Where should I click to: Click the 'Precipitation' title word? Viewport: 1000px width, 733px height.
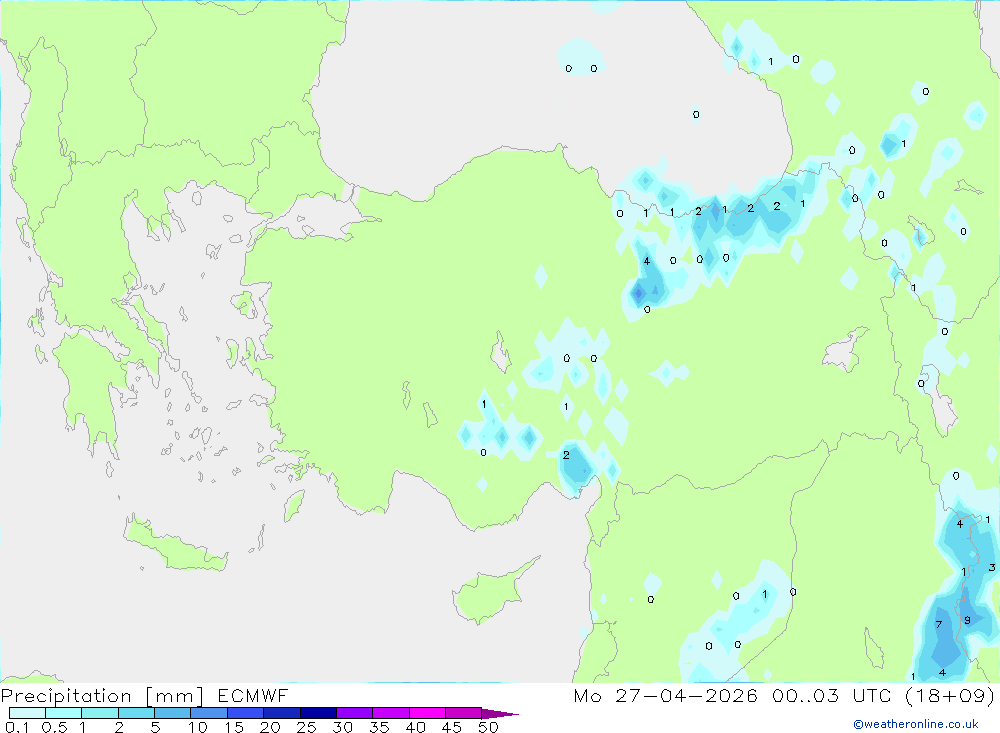coord(66,695)
